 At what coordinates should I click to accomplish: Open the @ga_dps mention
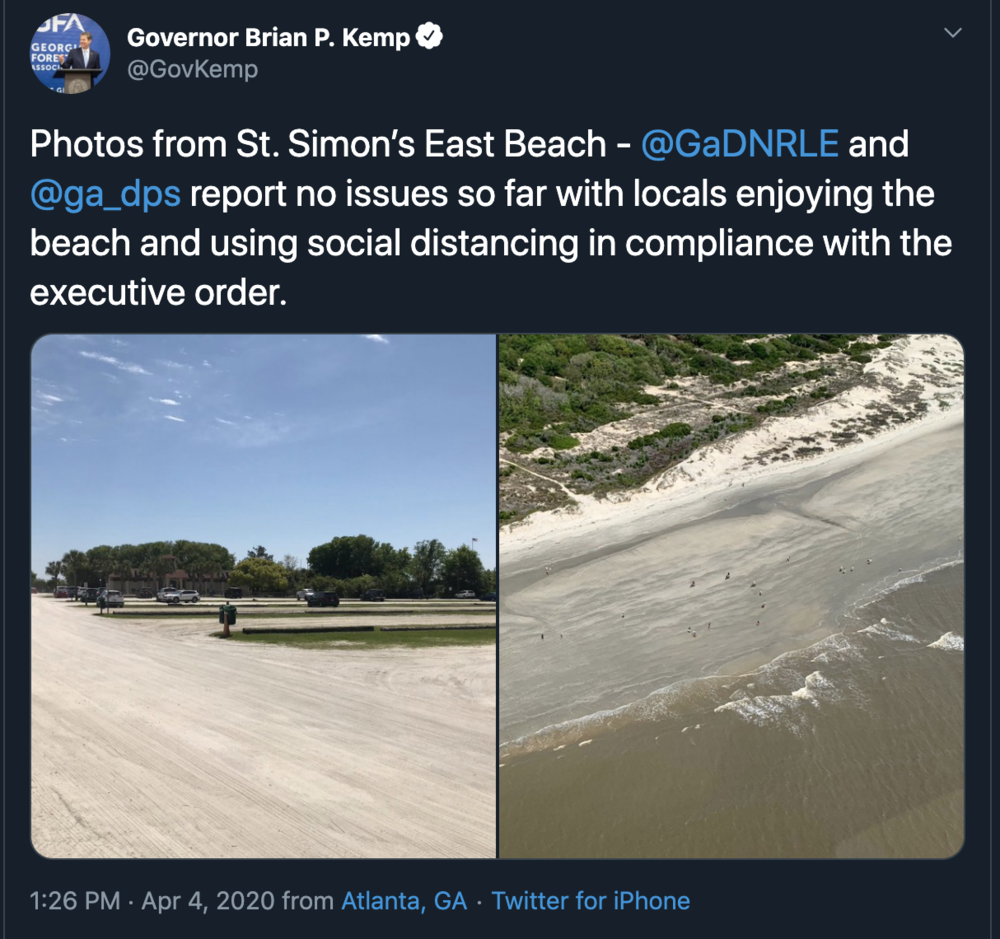(x=105, y=193)
